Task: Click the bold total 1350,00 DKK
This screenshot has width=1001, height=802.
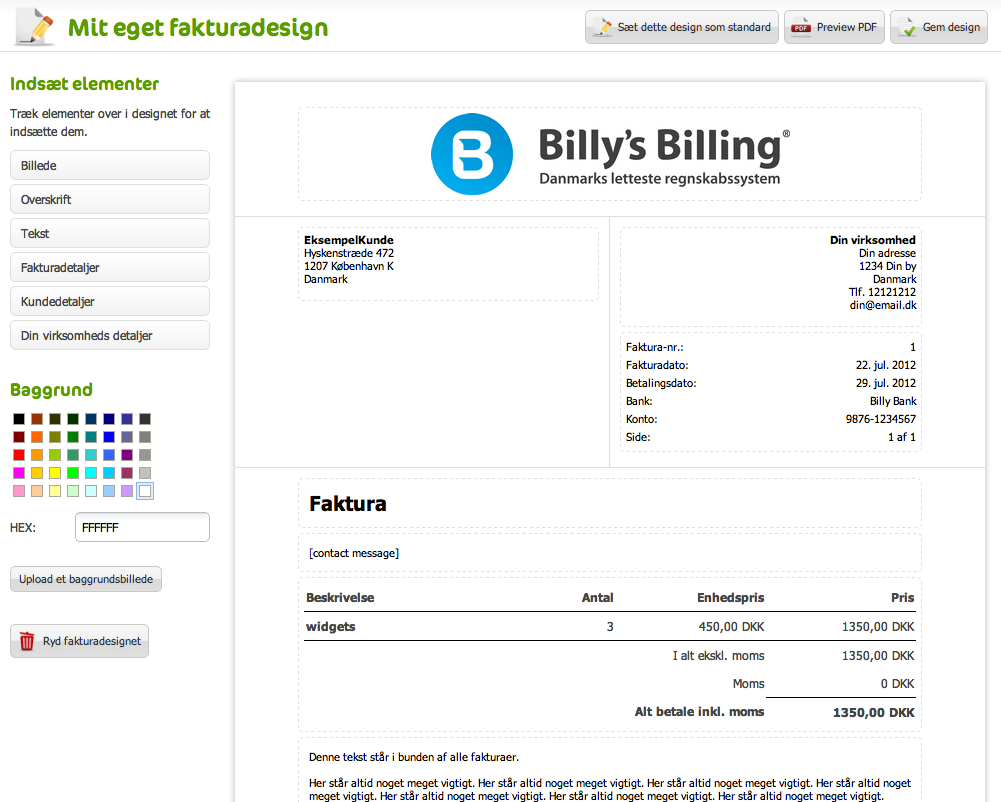Action: (873, 713)
